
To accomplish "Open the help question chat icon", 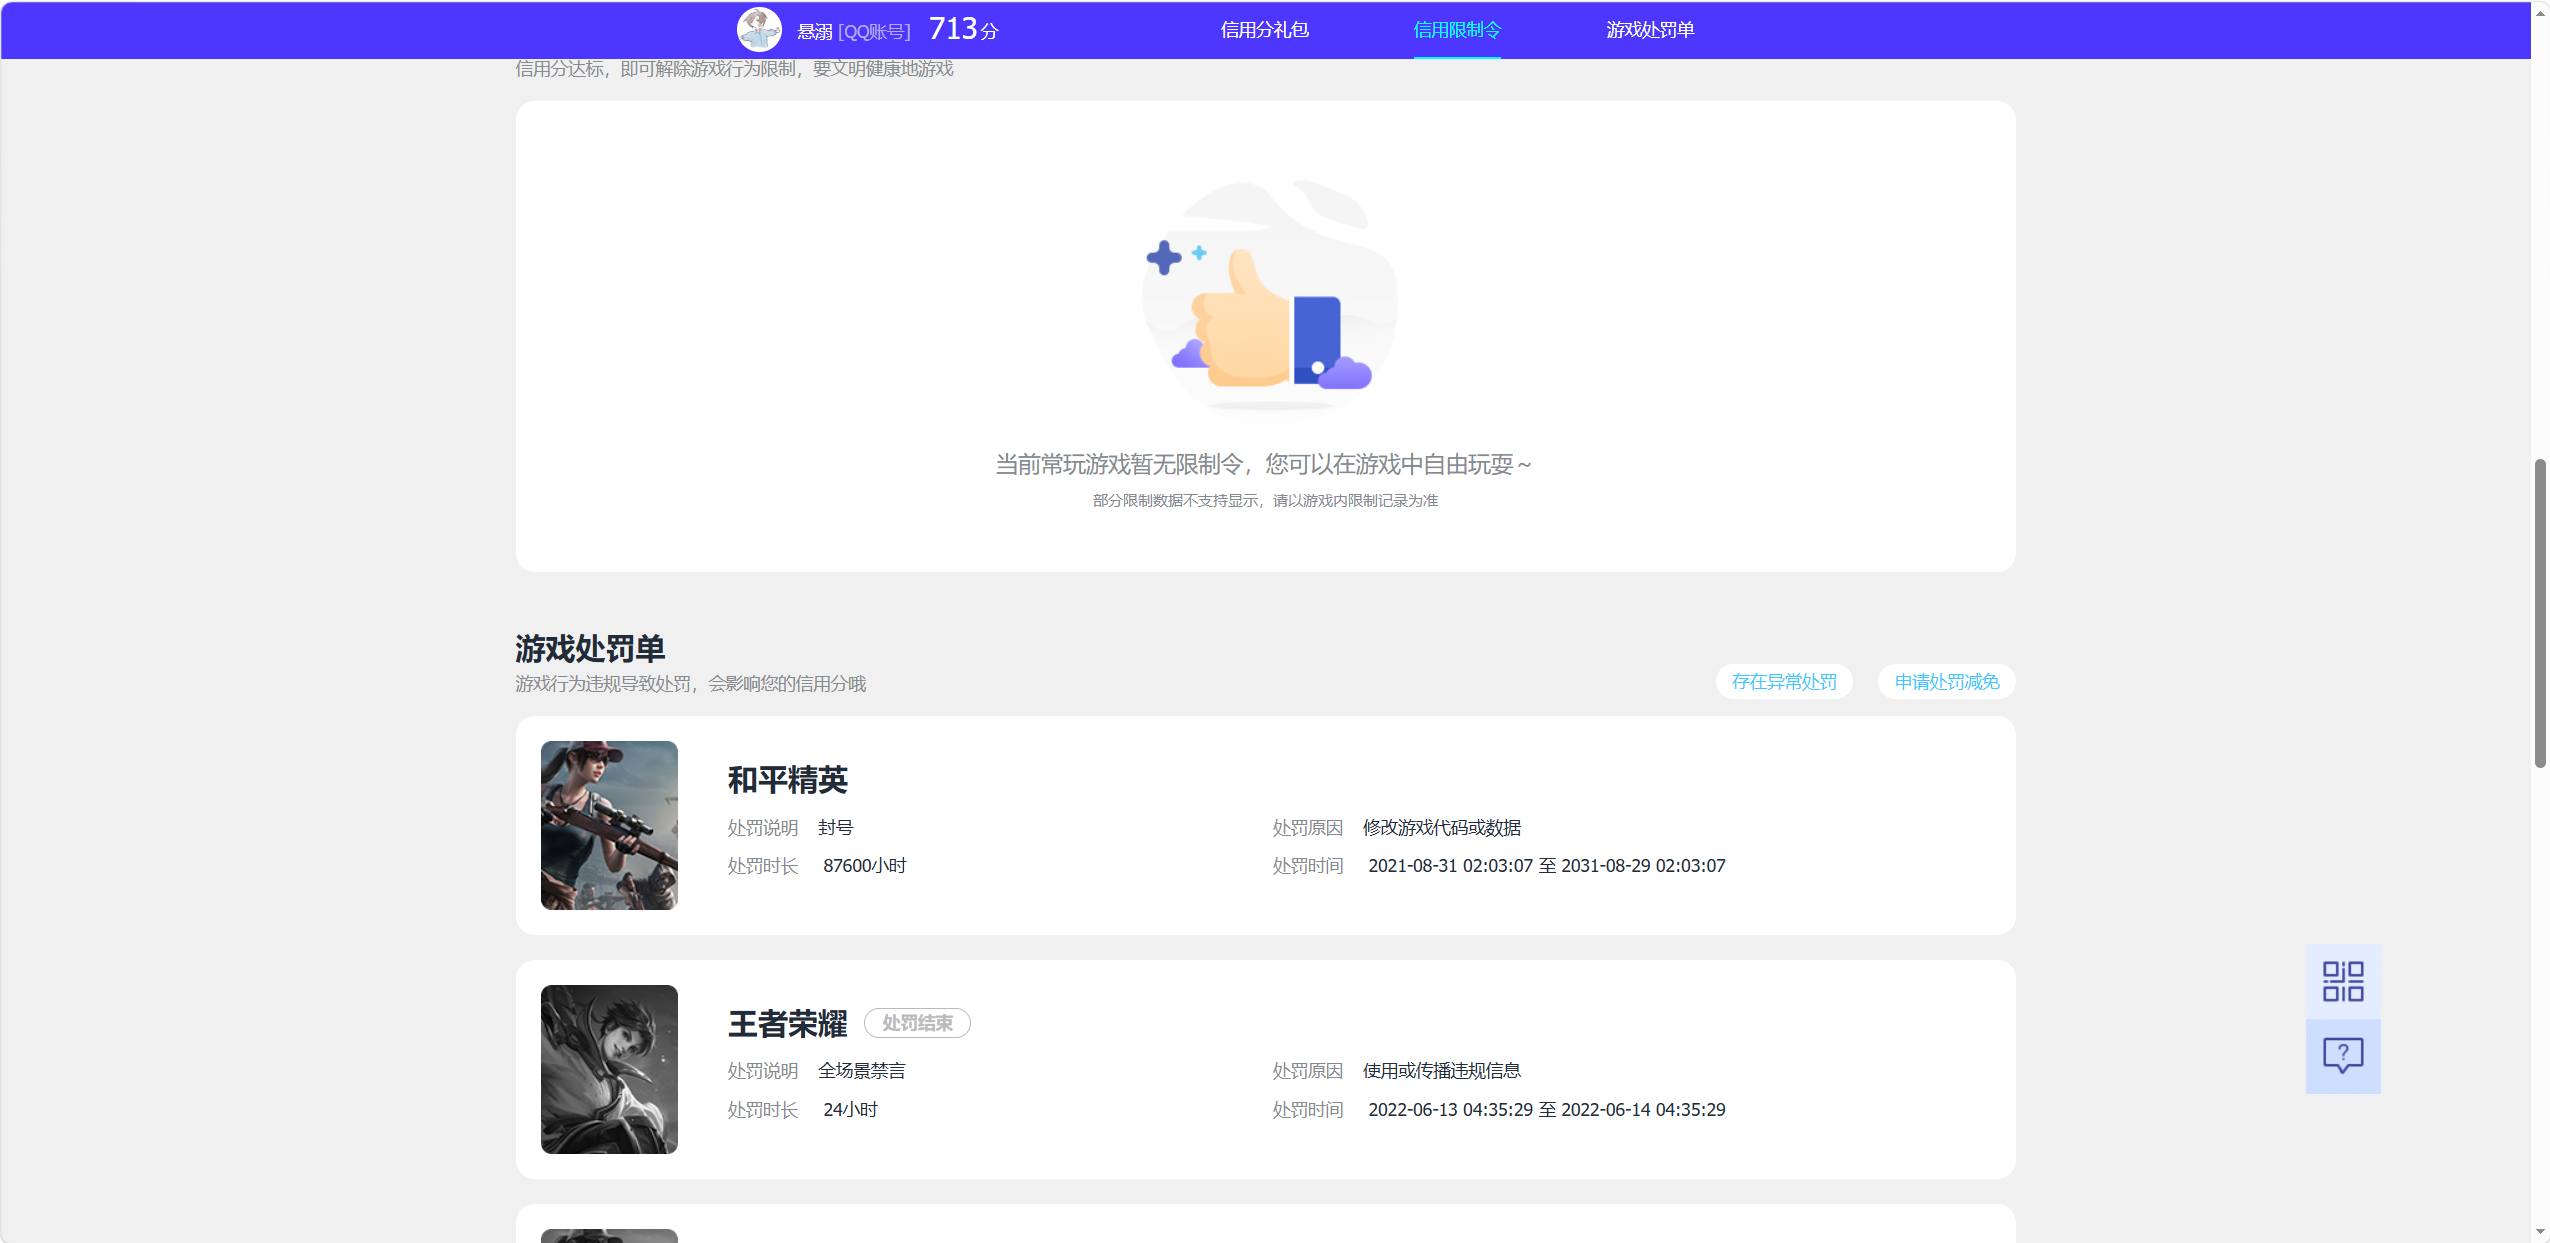I will pyautogui.click(x=2342, y=1056).
